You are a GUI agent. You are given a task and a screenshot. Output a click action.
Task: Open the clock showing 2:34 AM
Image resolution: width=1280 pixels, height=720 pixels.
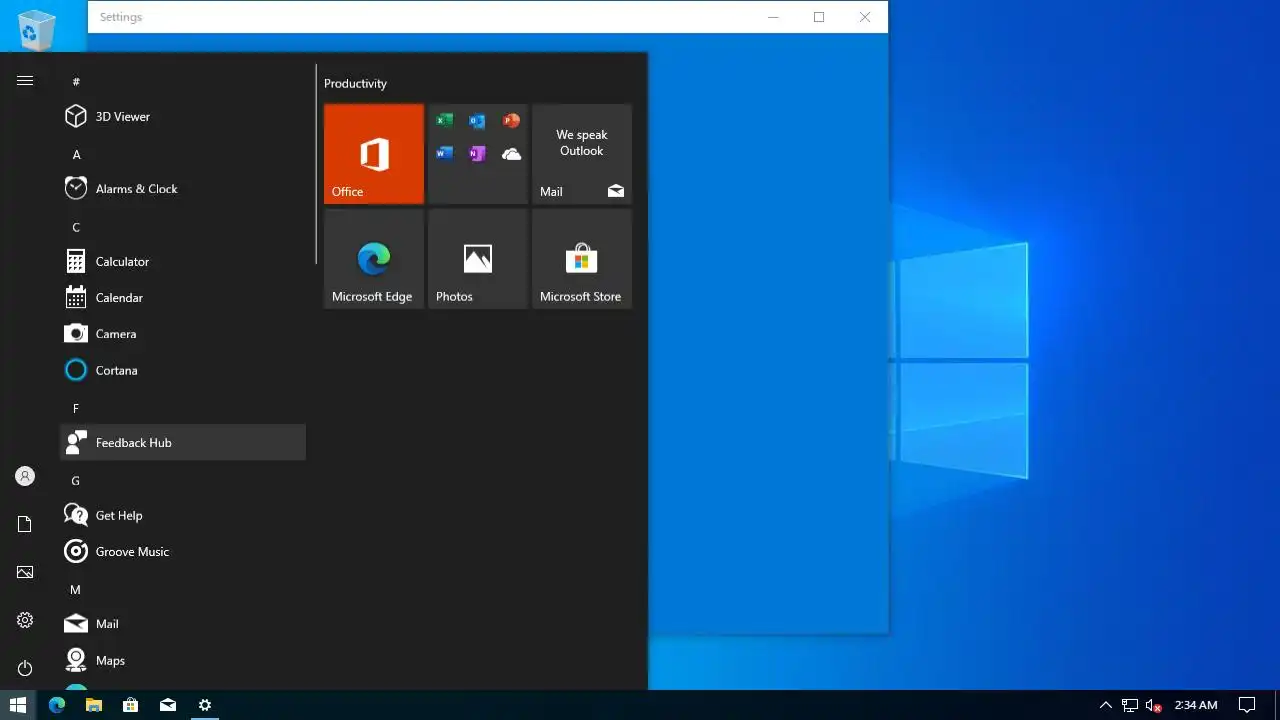[x=1195, y=705]
